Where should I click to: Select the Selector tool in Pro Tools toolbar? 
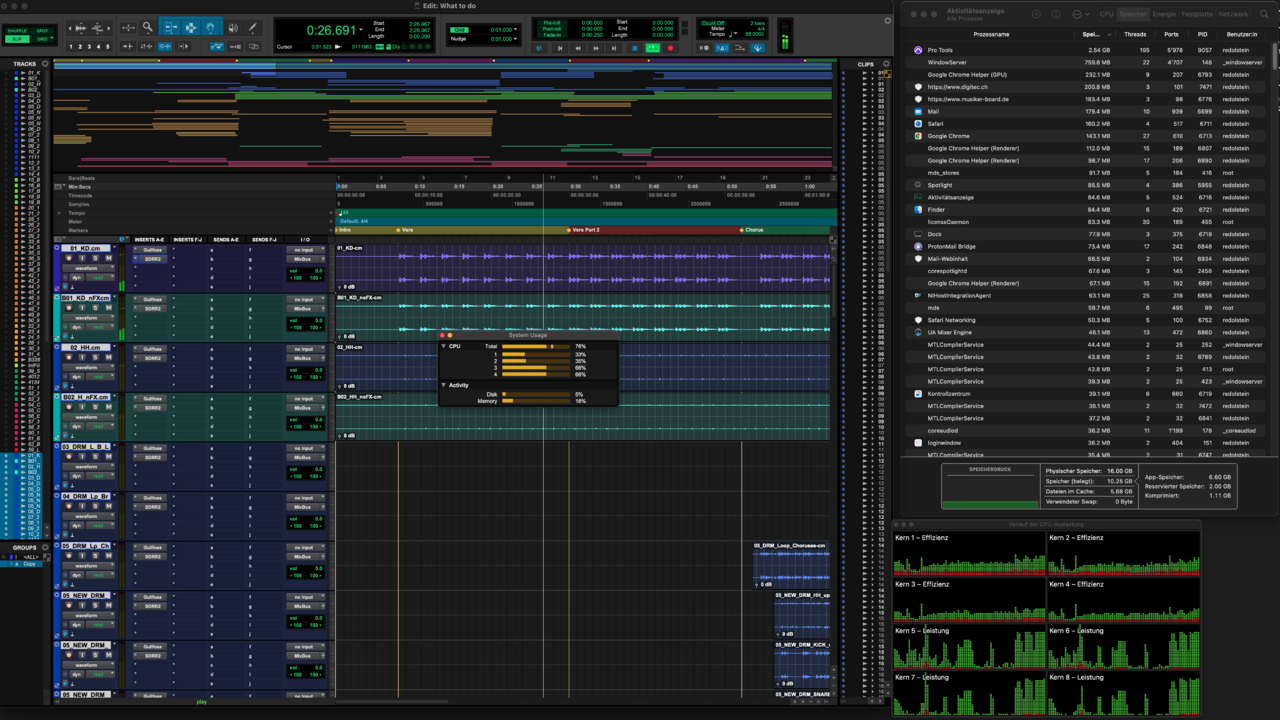click(x=191, y=27)
